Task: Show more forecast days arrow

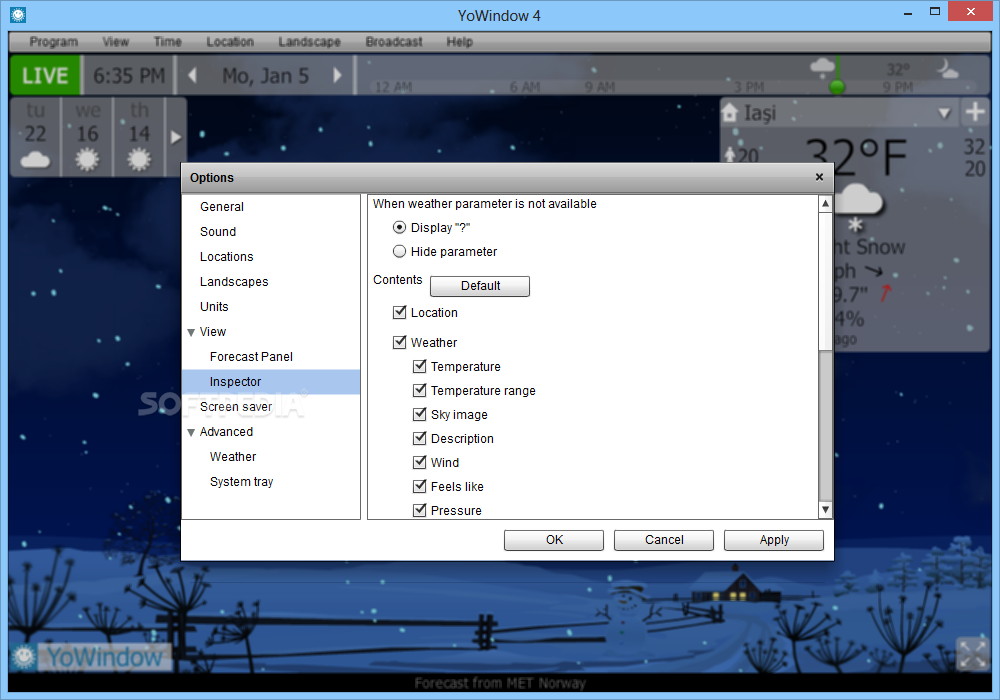Action: [x=176, y=137]
